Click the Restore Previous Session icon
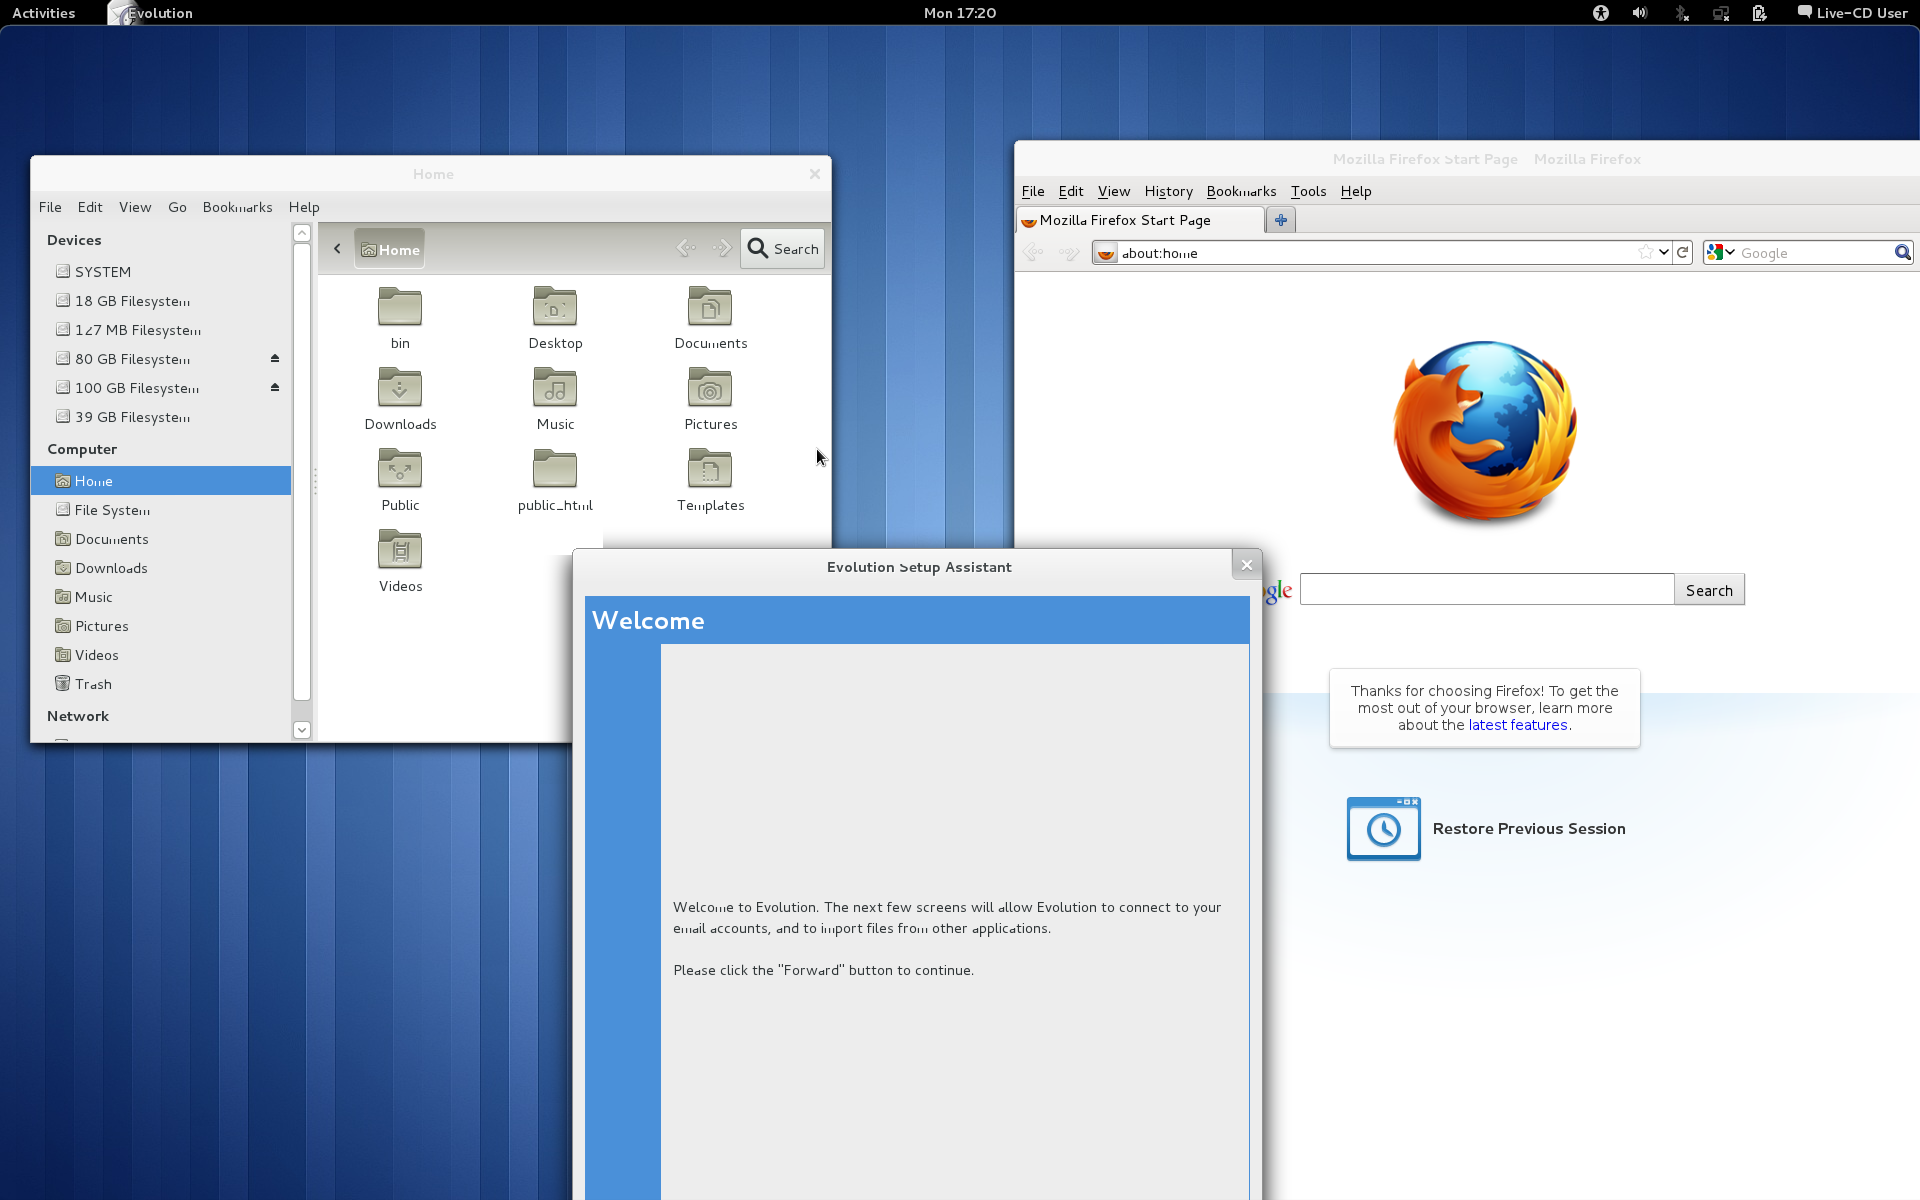1920x1200 pixels. click(1384, 829)
